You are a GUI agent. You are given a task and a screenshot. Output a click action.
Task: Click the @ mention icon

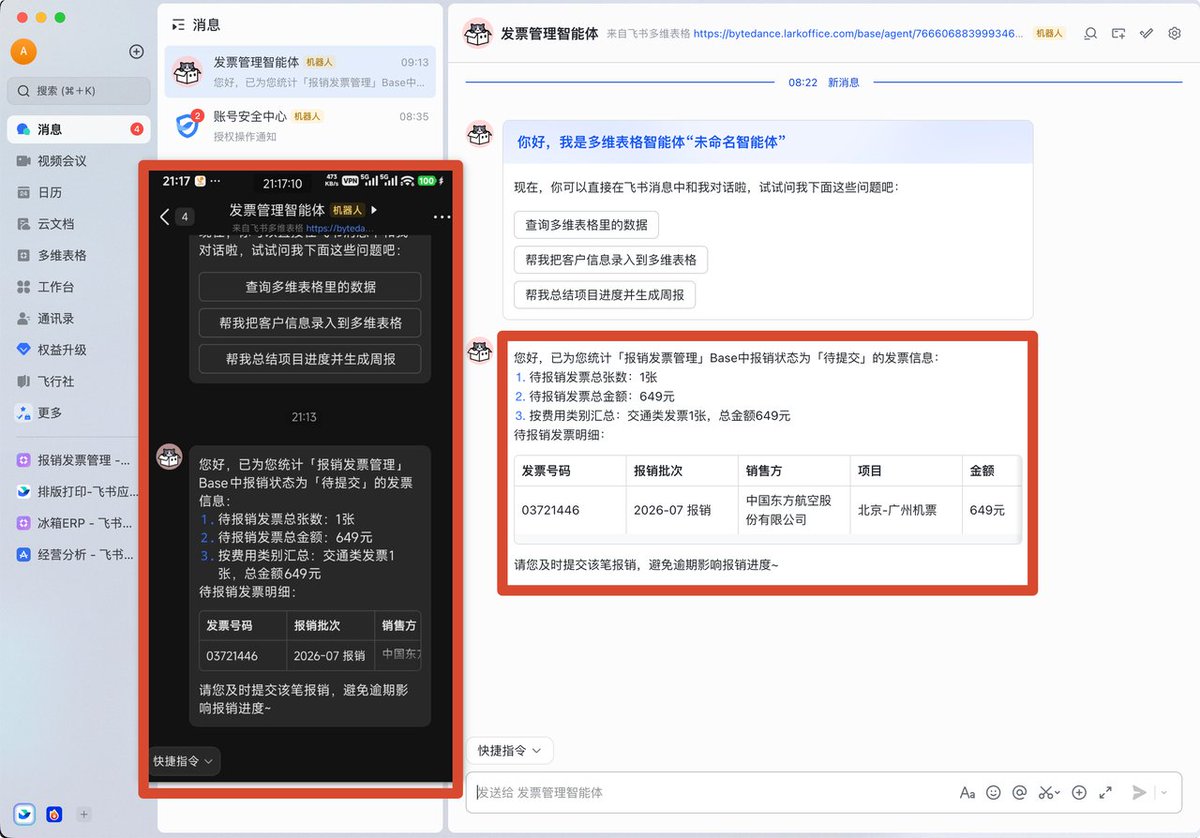1019,792
